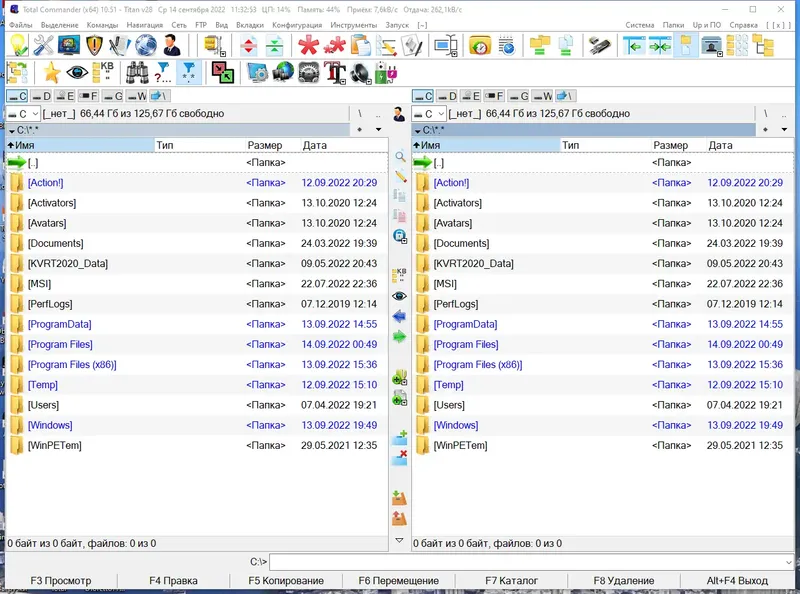
Task: Click the blue globe icon in first toolbar row
Action: [x=146, y=45]
